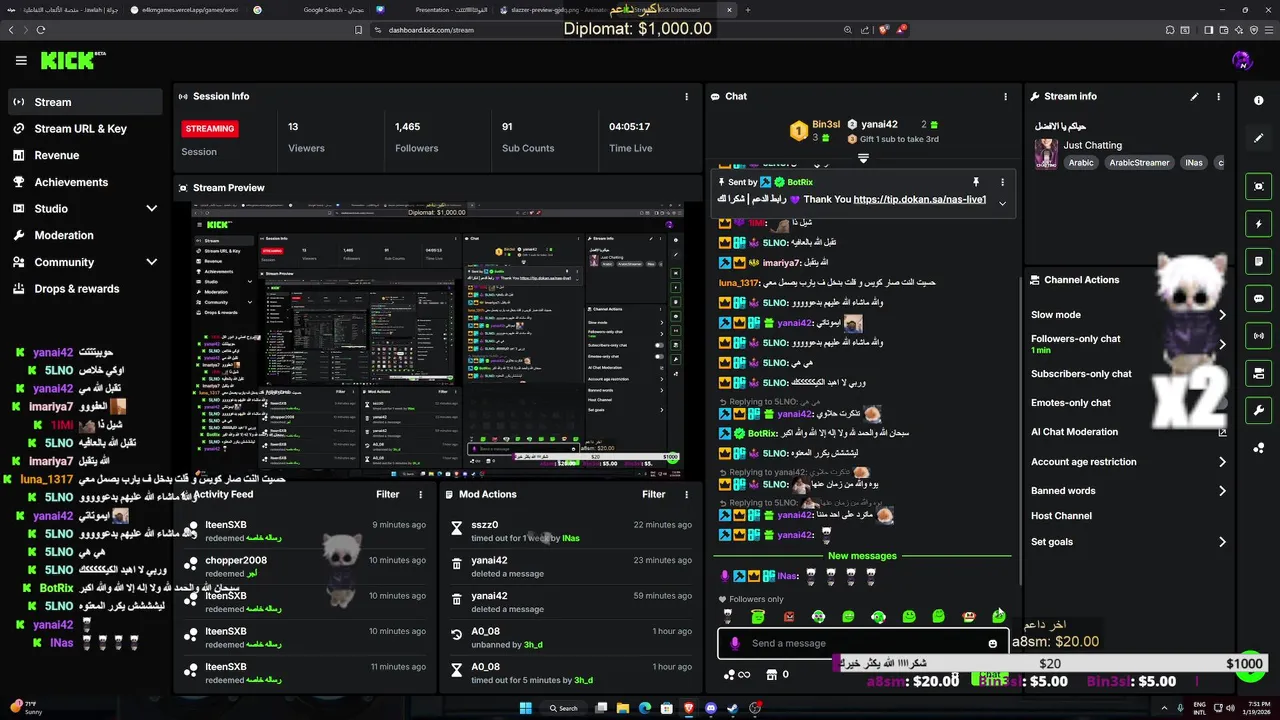Screen dimensions: 1280x720
Task: Open the Stream info three-dot menu
Action: (x=1218, y=97)
